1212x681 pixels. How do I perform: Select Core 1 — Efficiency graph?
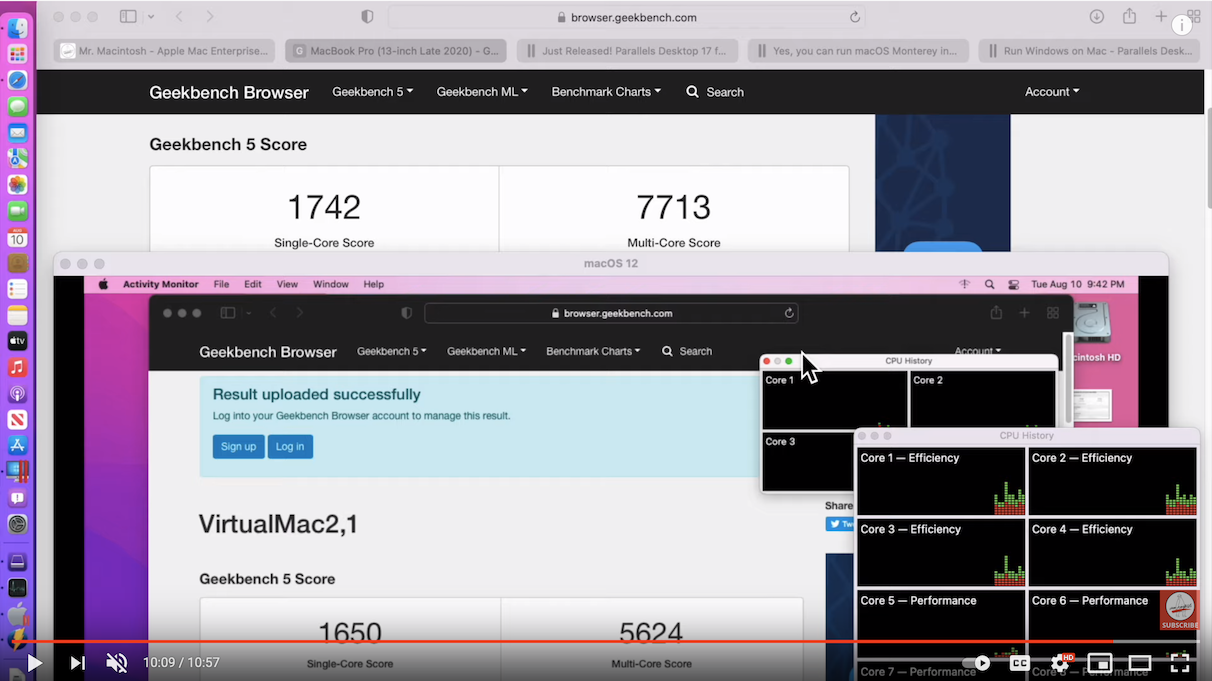[x=941, y=481]
